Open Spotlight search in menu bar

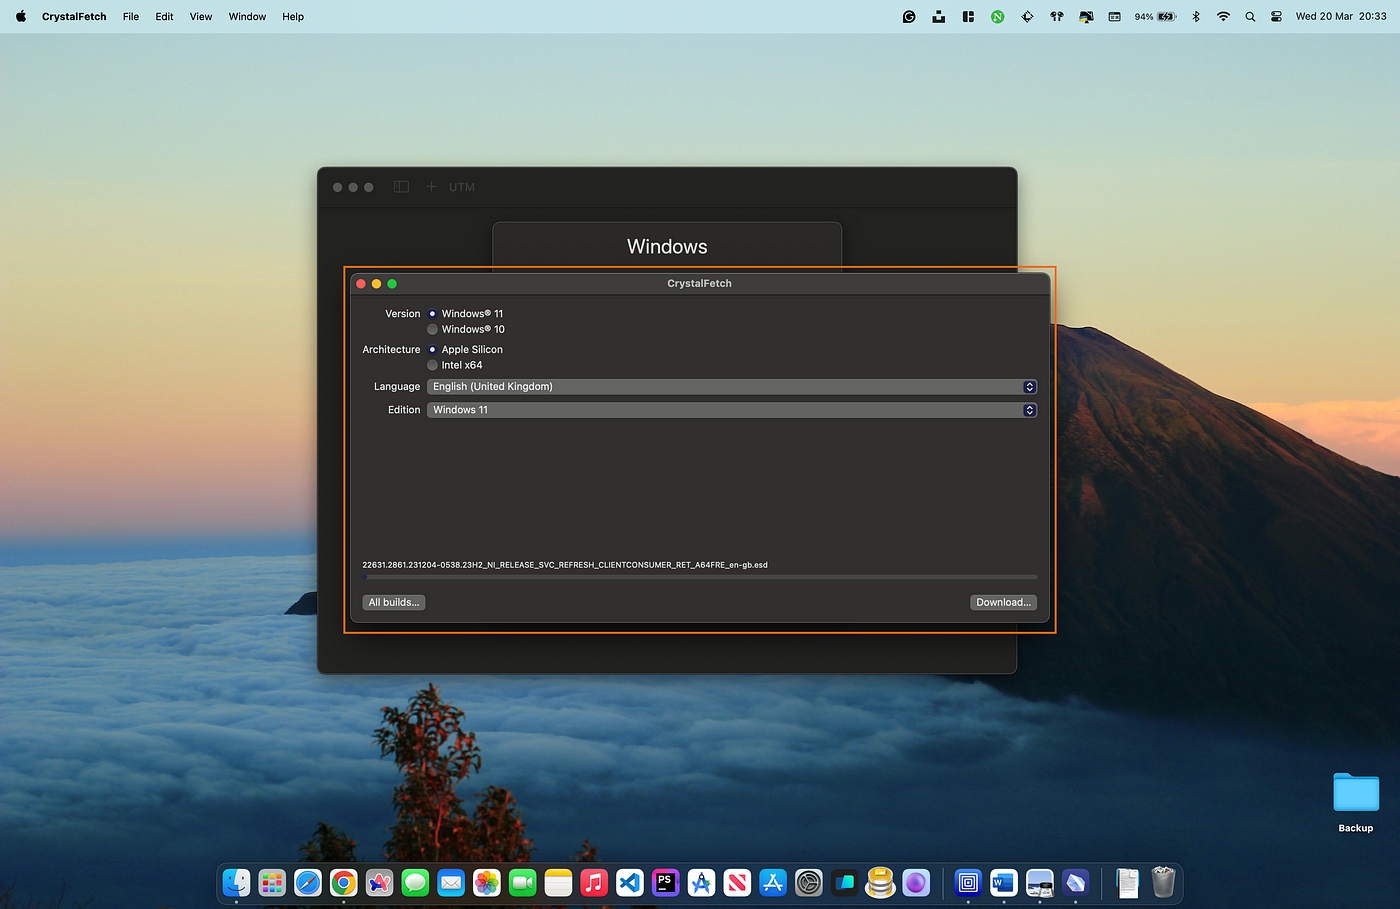point(1250,17)
